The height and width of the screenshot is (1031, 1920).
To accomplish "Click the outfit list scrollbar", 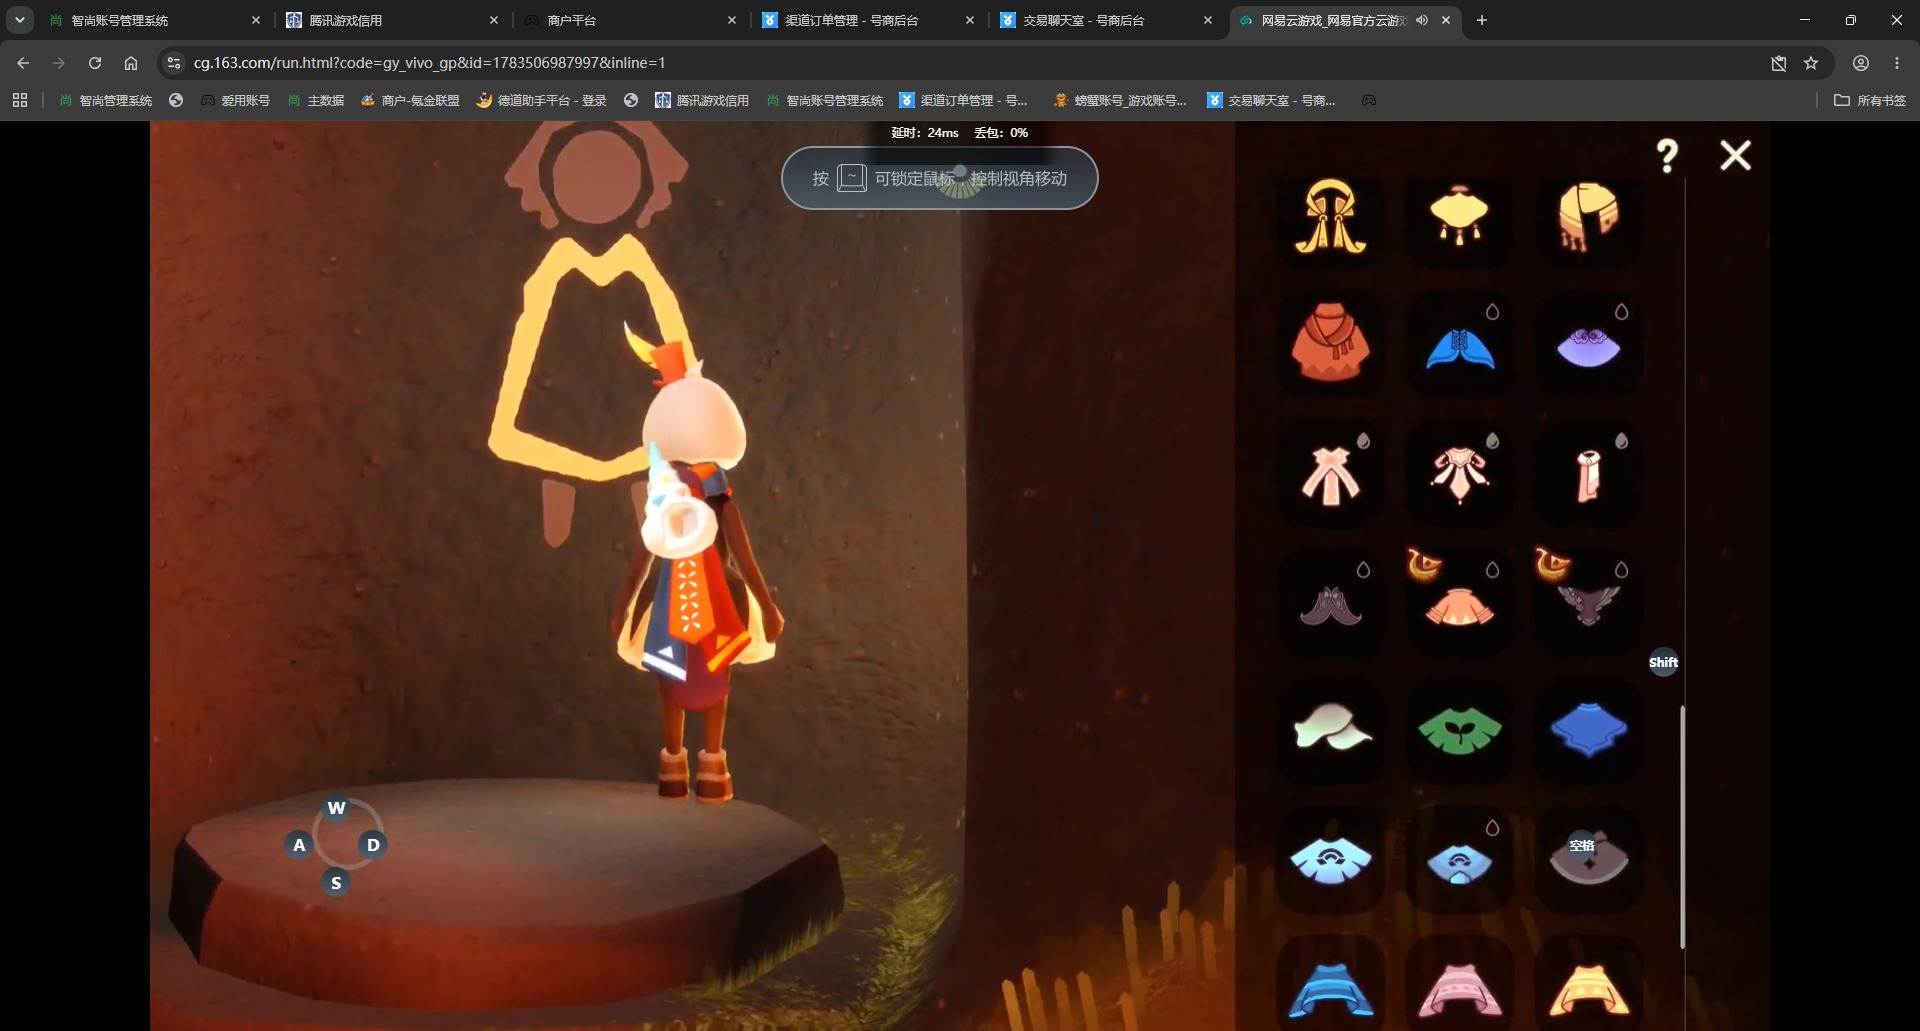I will click(1683, 826).
